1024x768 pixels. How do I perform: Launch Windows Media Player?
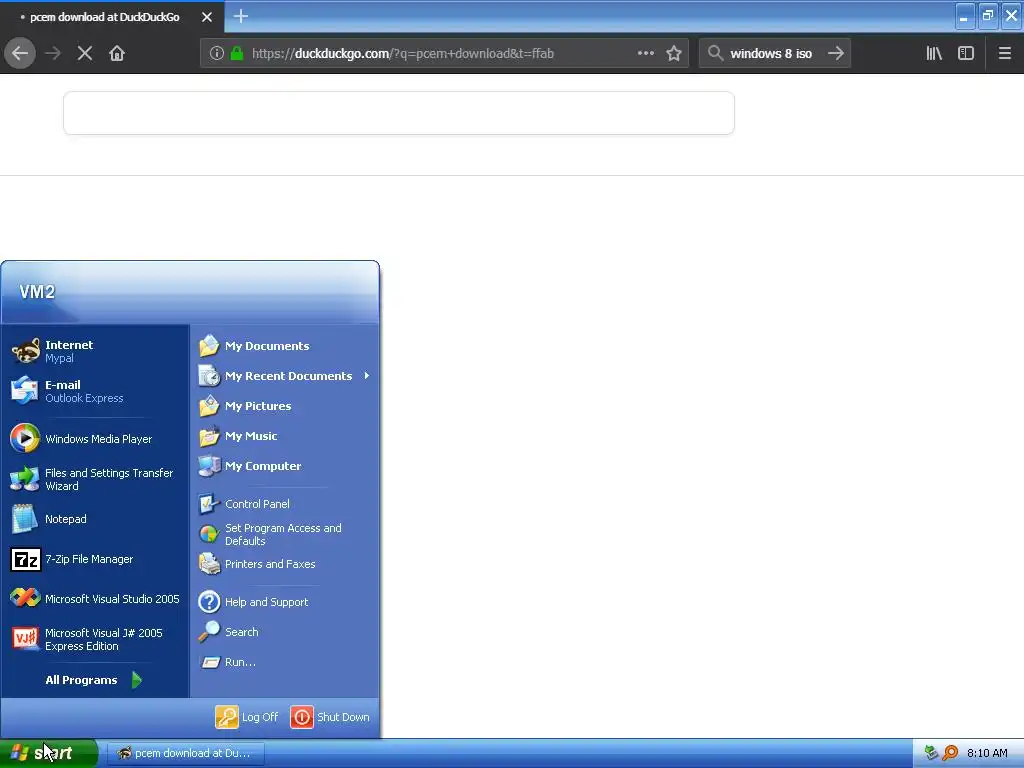pos(95,439)
